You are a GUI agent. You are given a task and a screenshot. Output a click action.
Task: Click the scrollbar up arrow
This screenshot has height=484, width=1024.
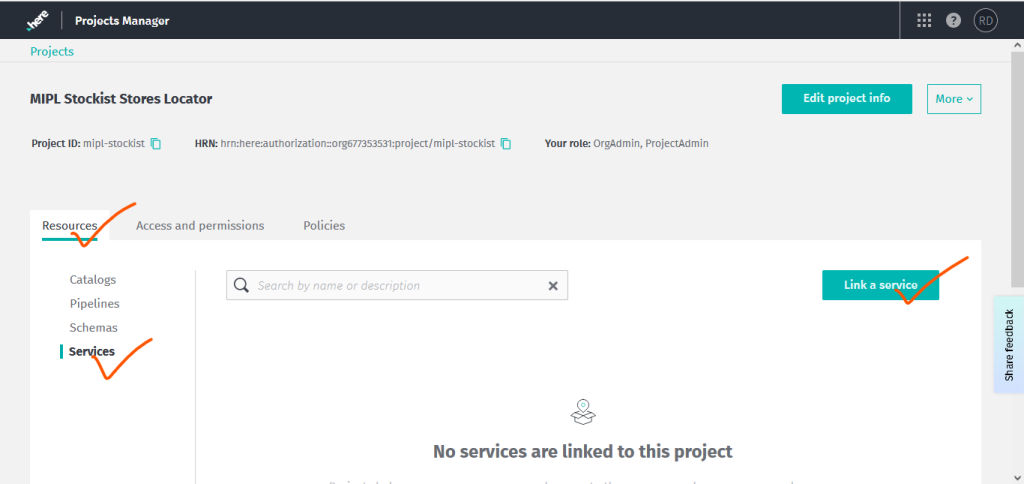(1017, 44)
